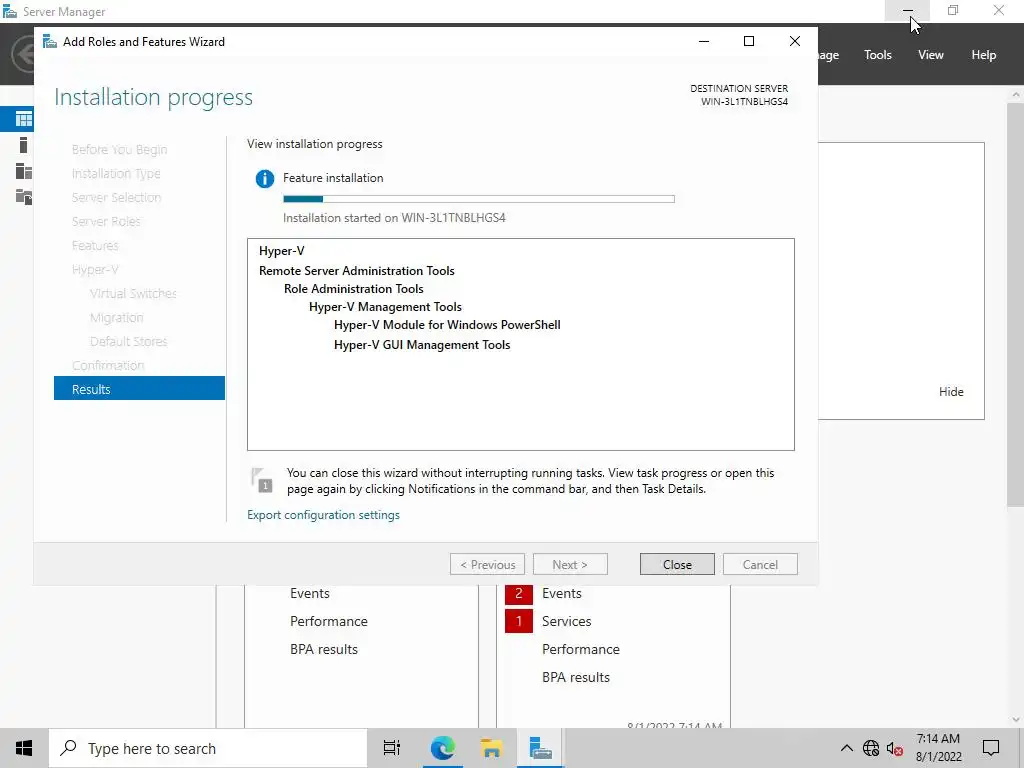Screen dimensions: 1024x768
Task: Open the Action Center notification icon
Action: tap(991, 748)
